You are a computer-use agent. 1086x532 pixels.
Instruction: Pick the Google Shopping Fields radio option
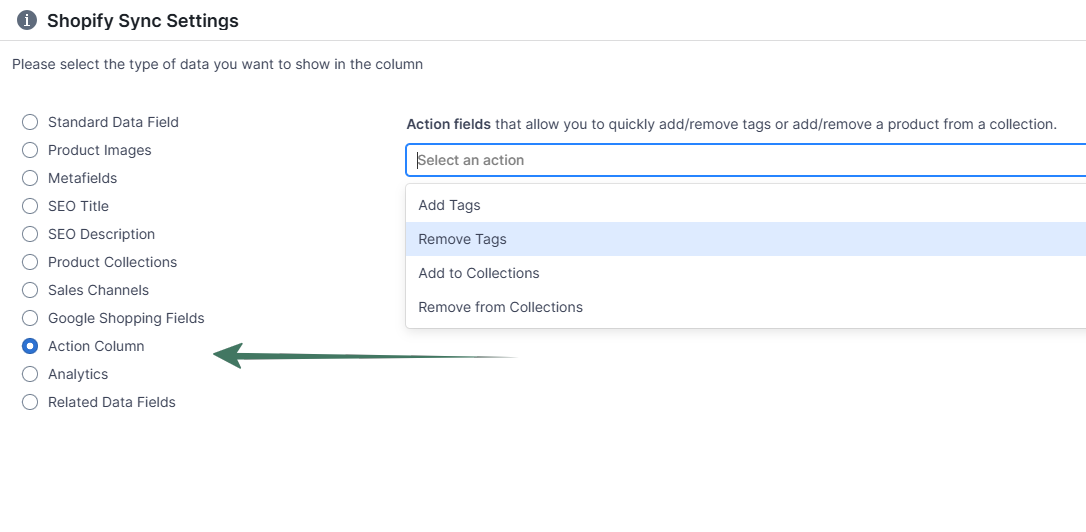point(30,318)
